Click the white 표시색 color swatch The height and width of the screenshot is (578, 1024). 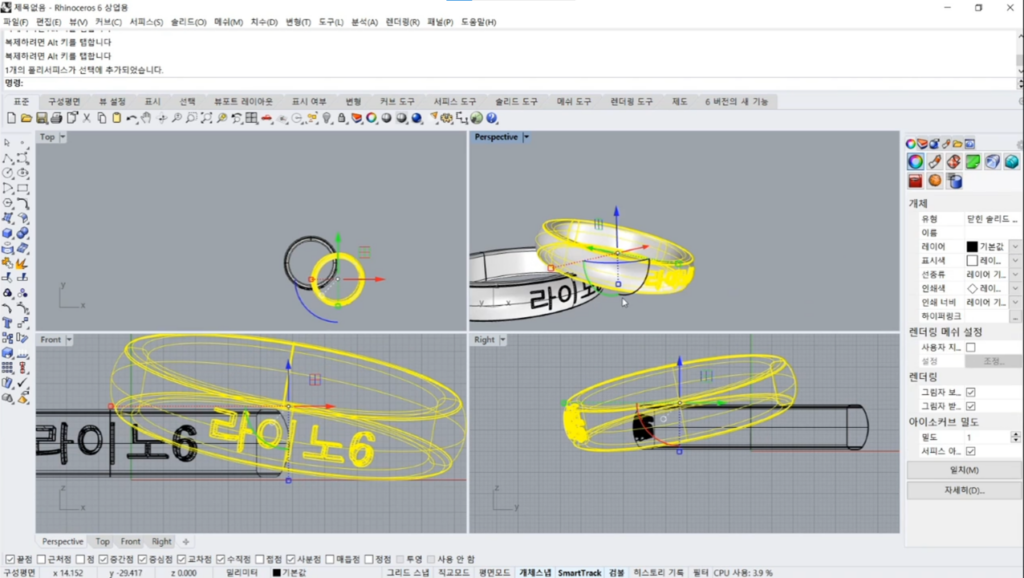pyautogui.click(x=972, y=261)
